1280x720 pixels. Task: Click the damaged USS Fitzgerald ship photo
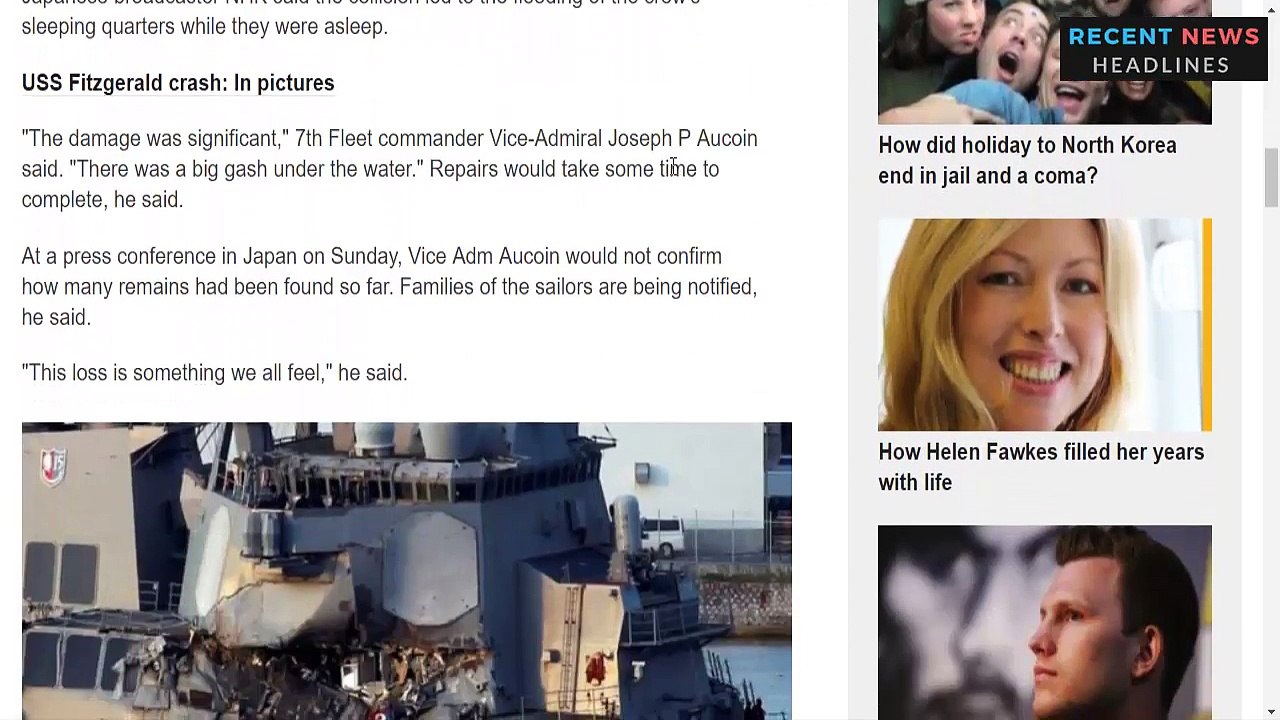click(x=406, y=571)
